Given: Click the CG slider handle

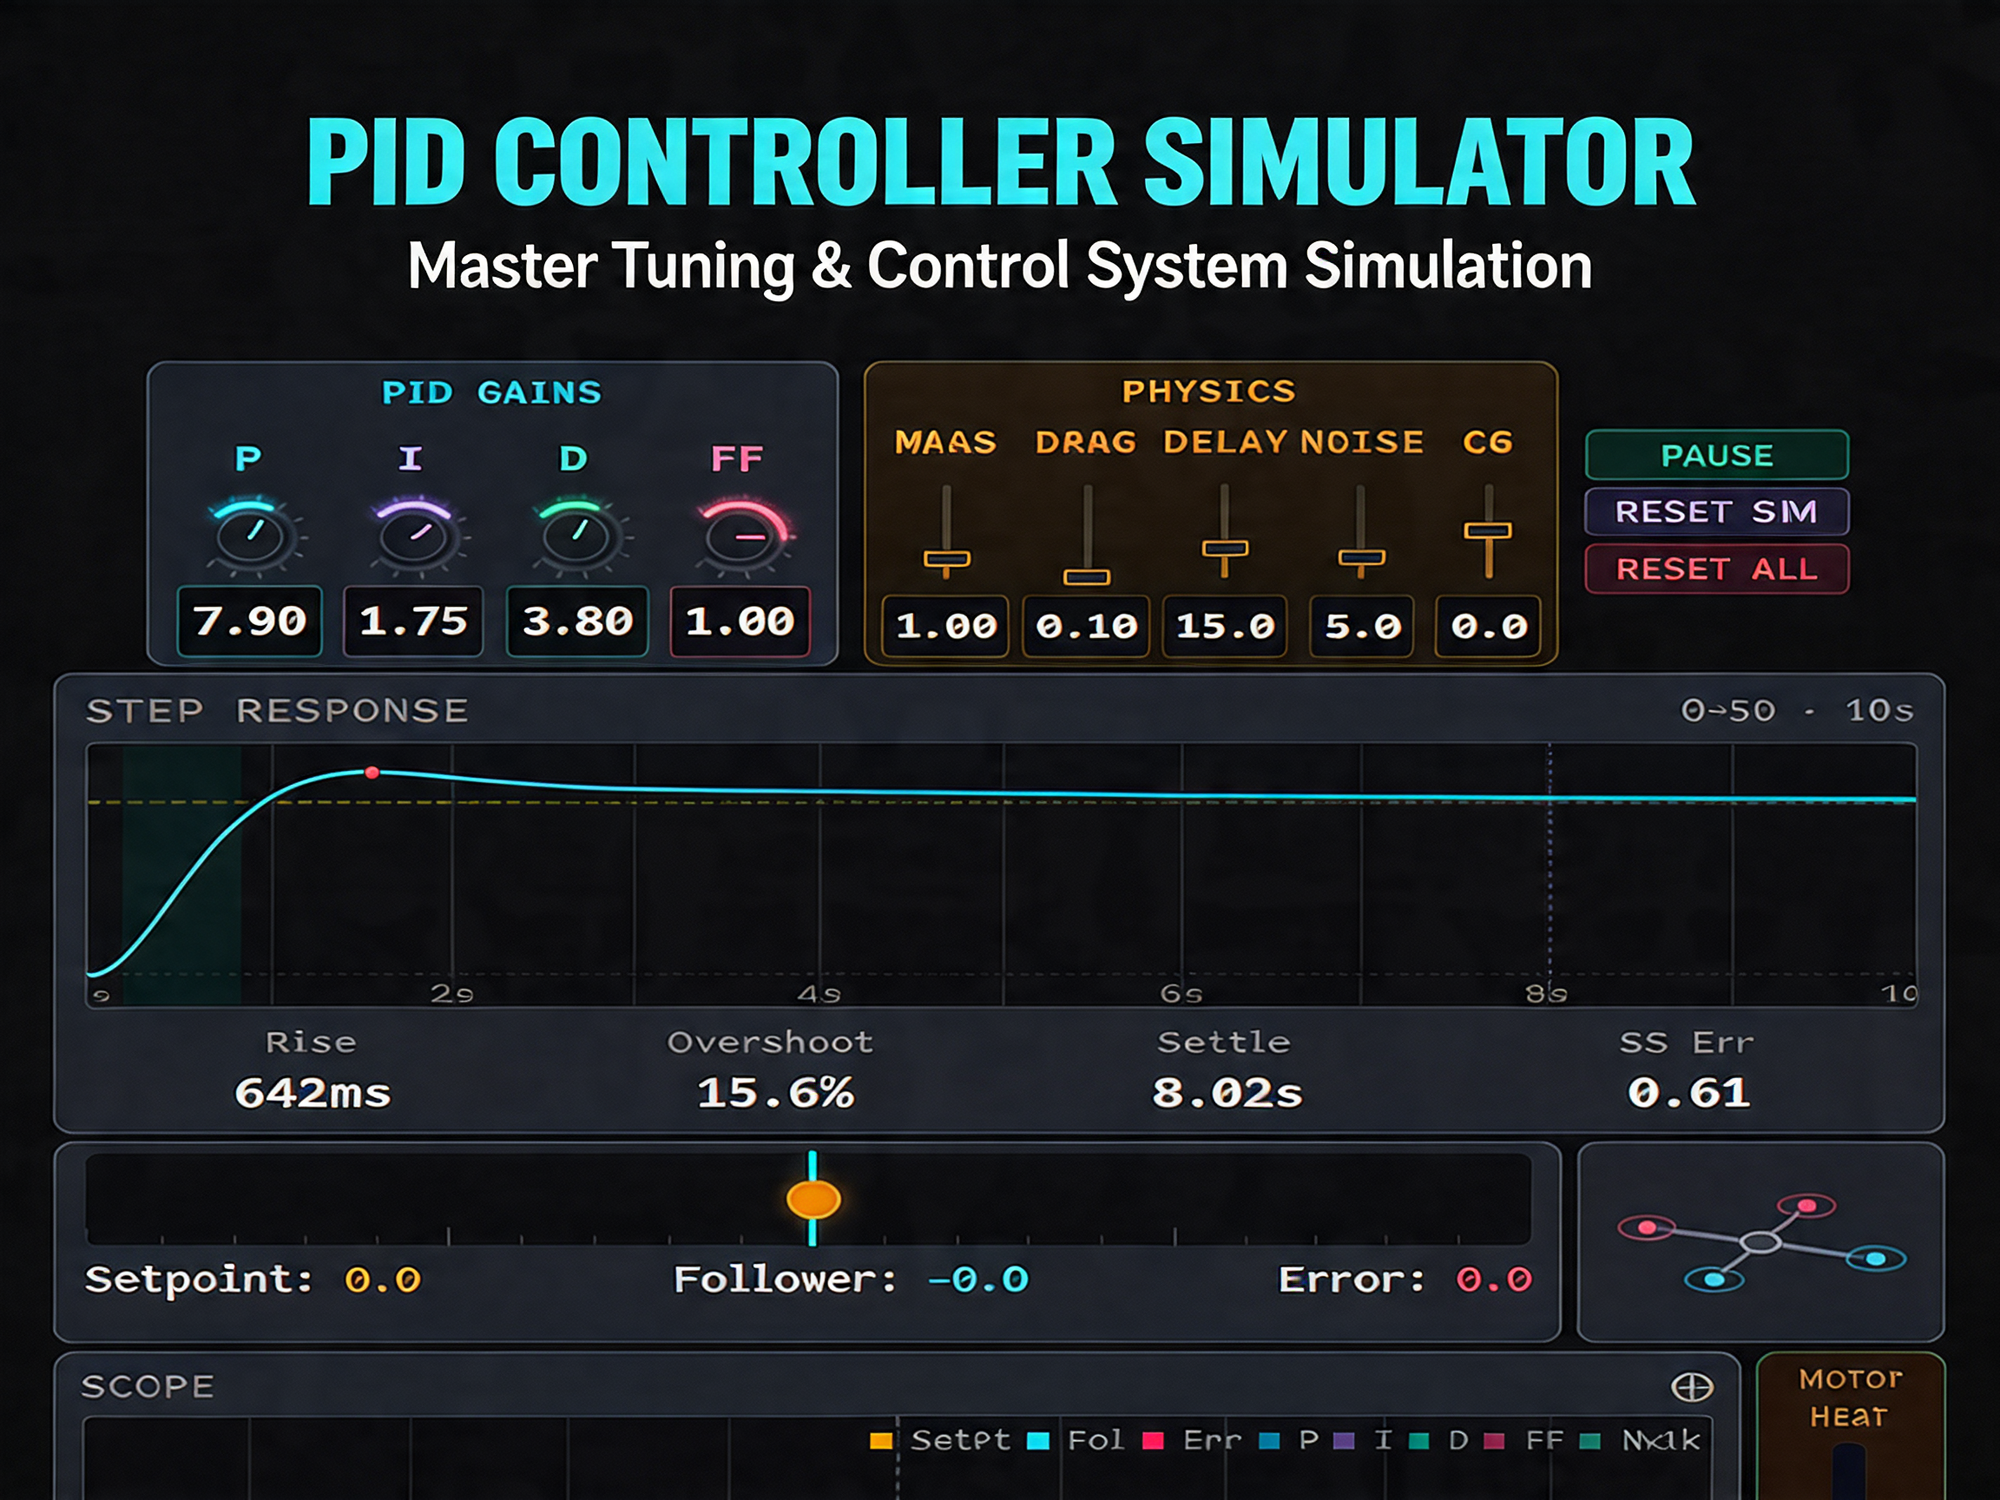Looking at the screenshot, I should pos(1488,531).
